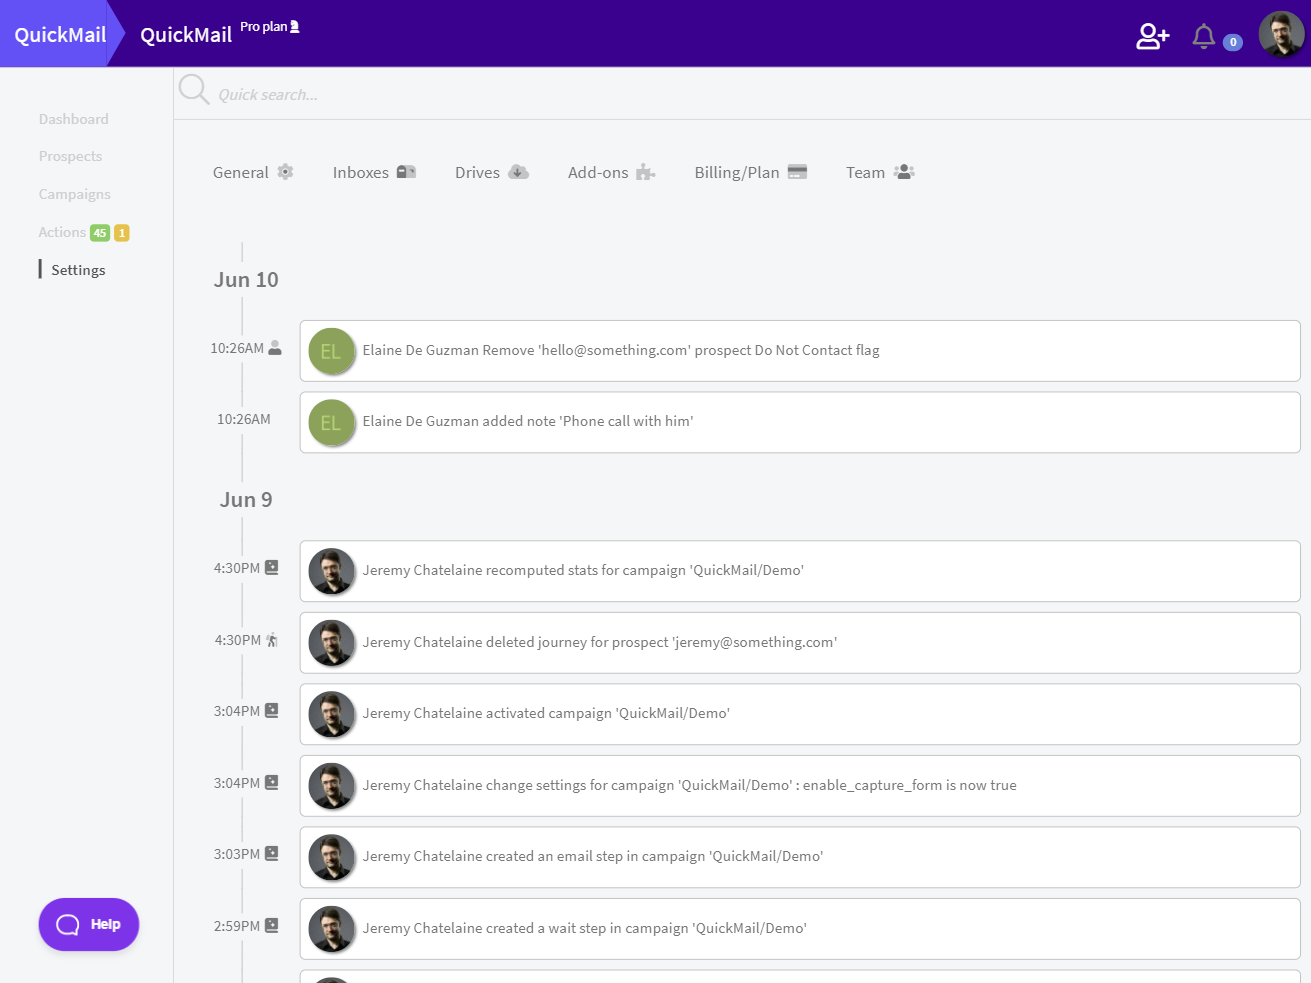Image resolution: width=1311 pixels, height=983 pixels.
Task: Click Jeremy's avatar on wait step entry
Action: point(331,929)
